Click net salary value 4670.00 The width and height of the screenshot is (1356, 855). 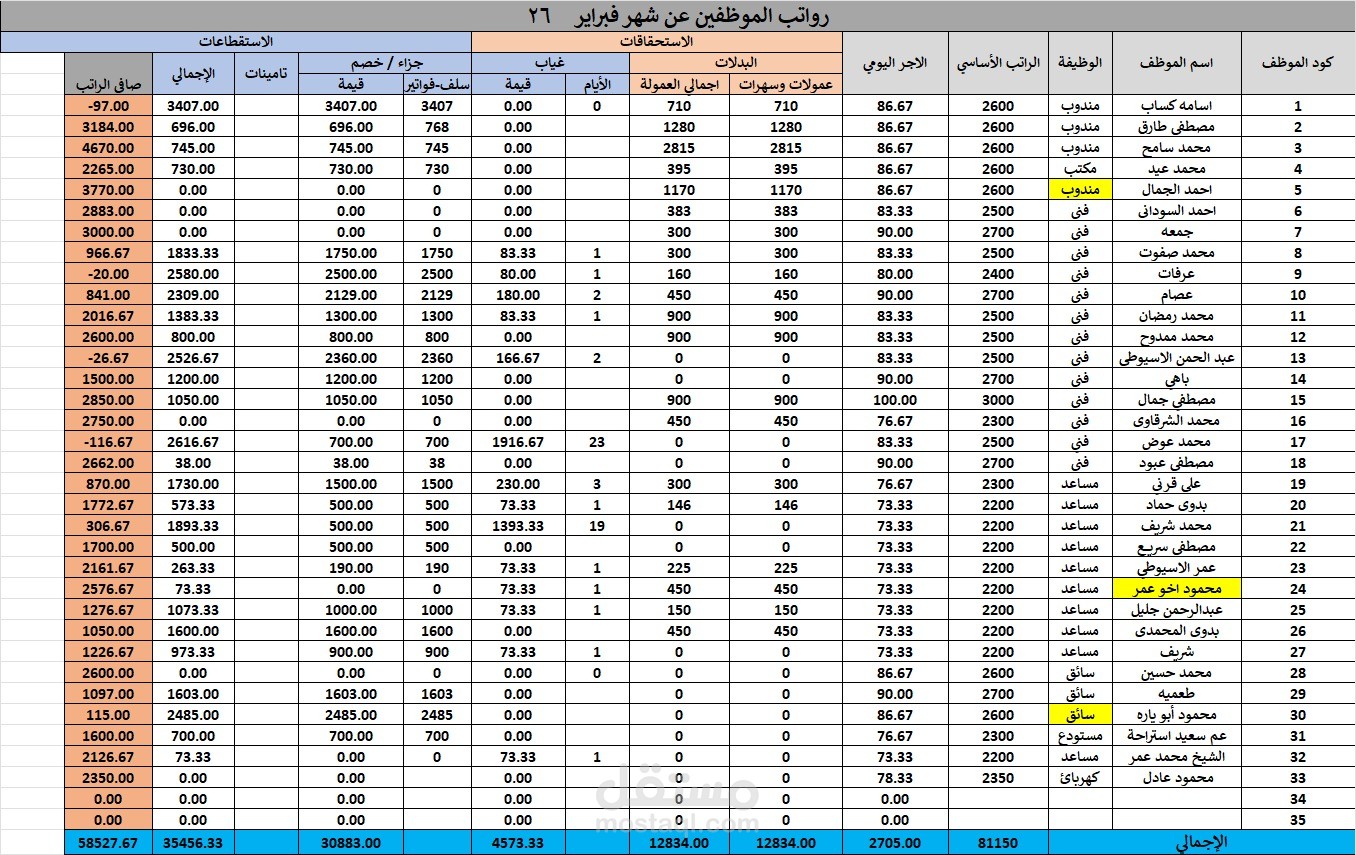point(108,148)
